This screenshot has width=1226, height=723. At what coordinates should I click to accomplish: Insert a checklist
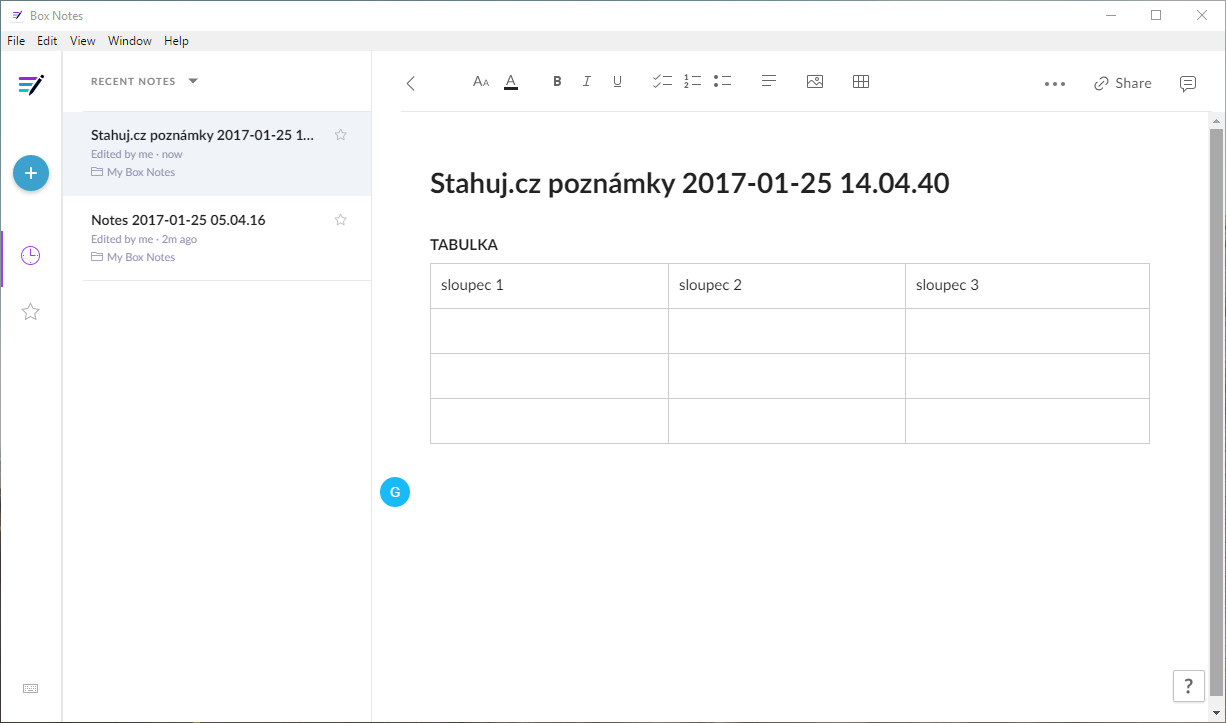662,82
